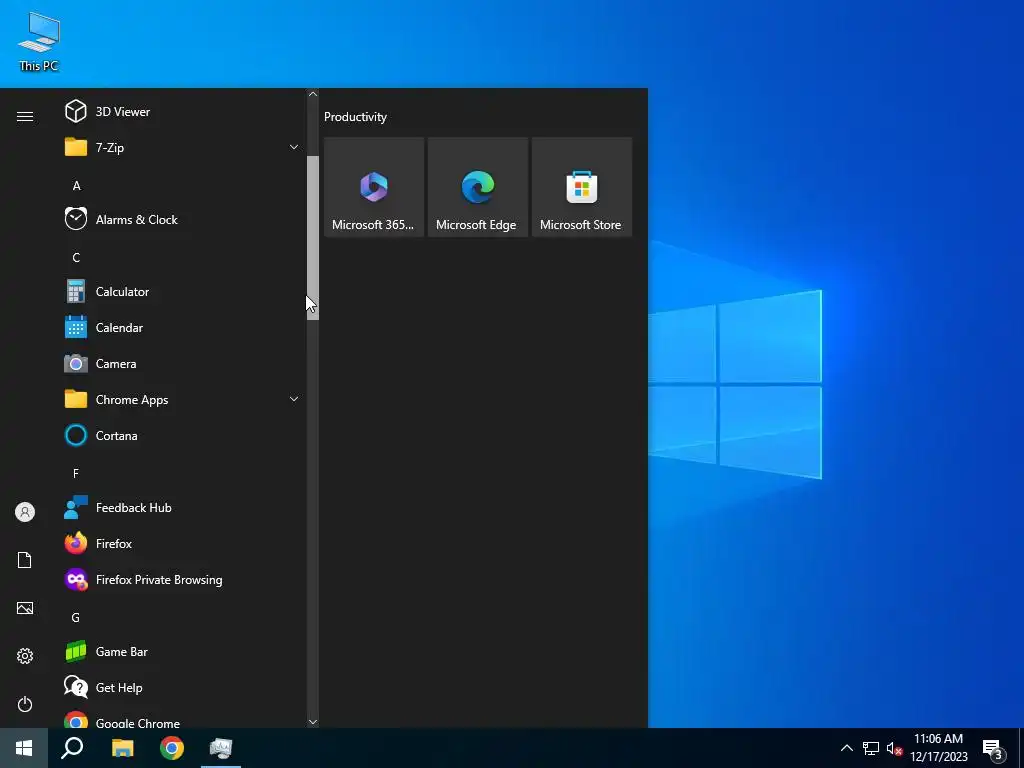The height and width of the screenshot is (768, 1024).
Task: Open Google Chrome from the taskbar
Action: tap(172, 748)
